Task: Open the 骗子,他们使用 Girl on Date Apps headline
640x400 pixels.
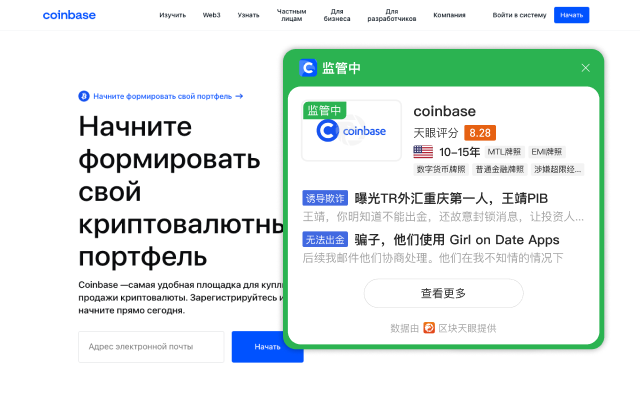Action: click(457, 240)
